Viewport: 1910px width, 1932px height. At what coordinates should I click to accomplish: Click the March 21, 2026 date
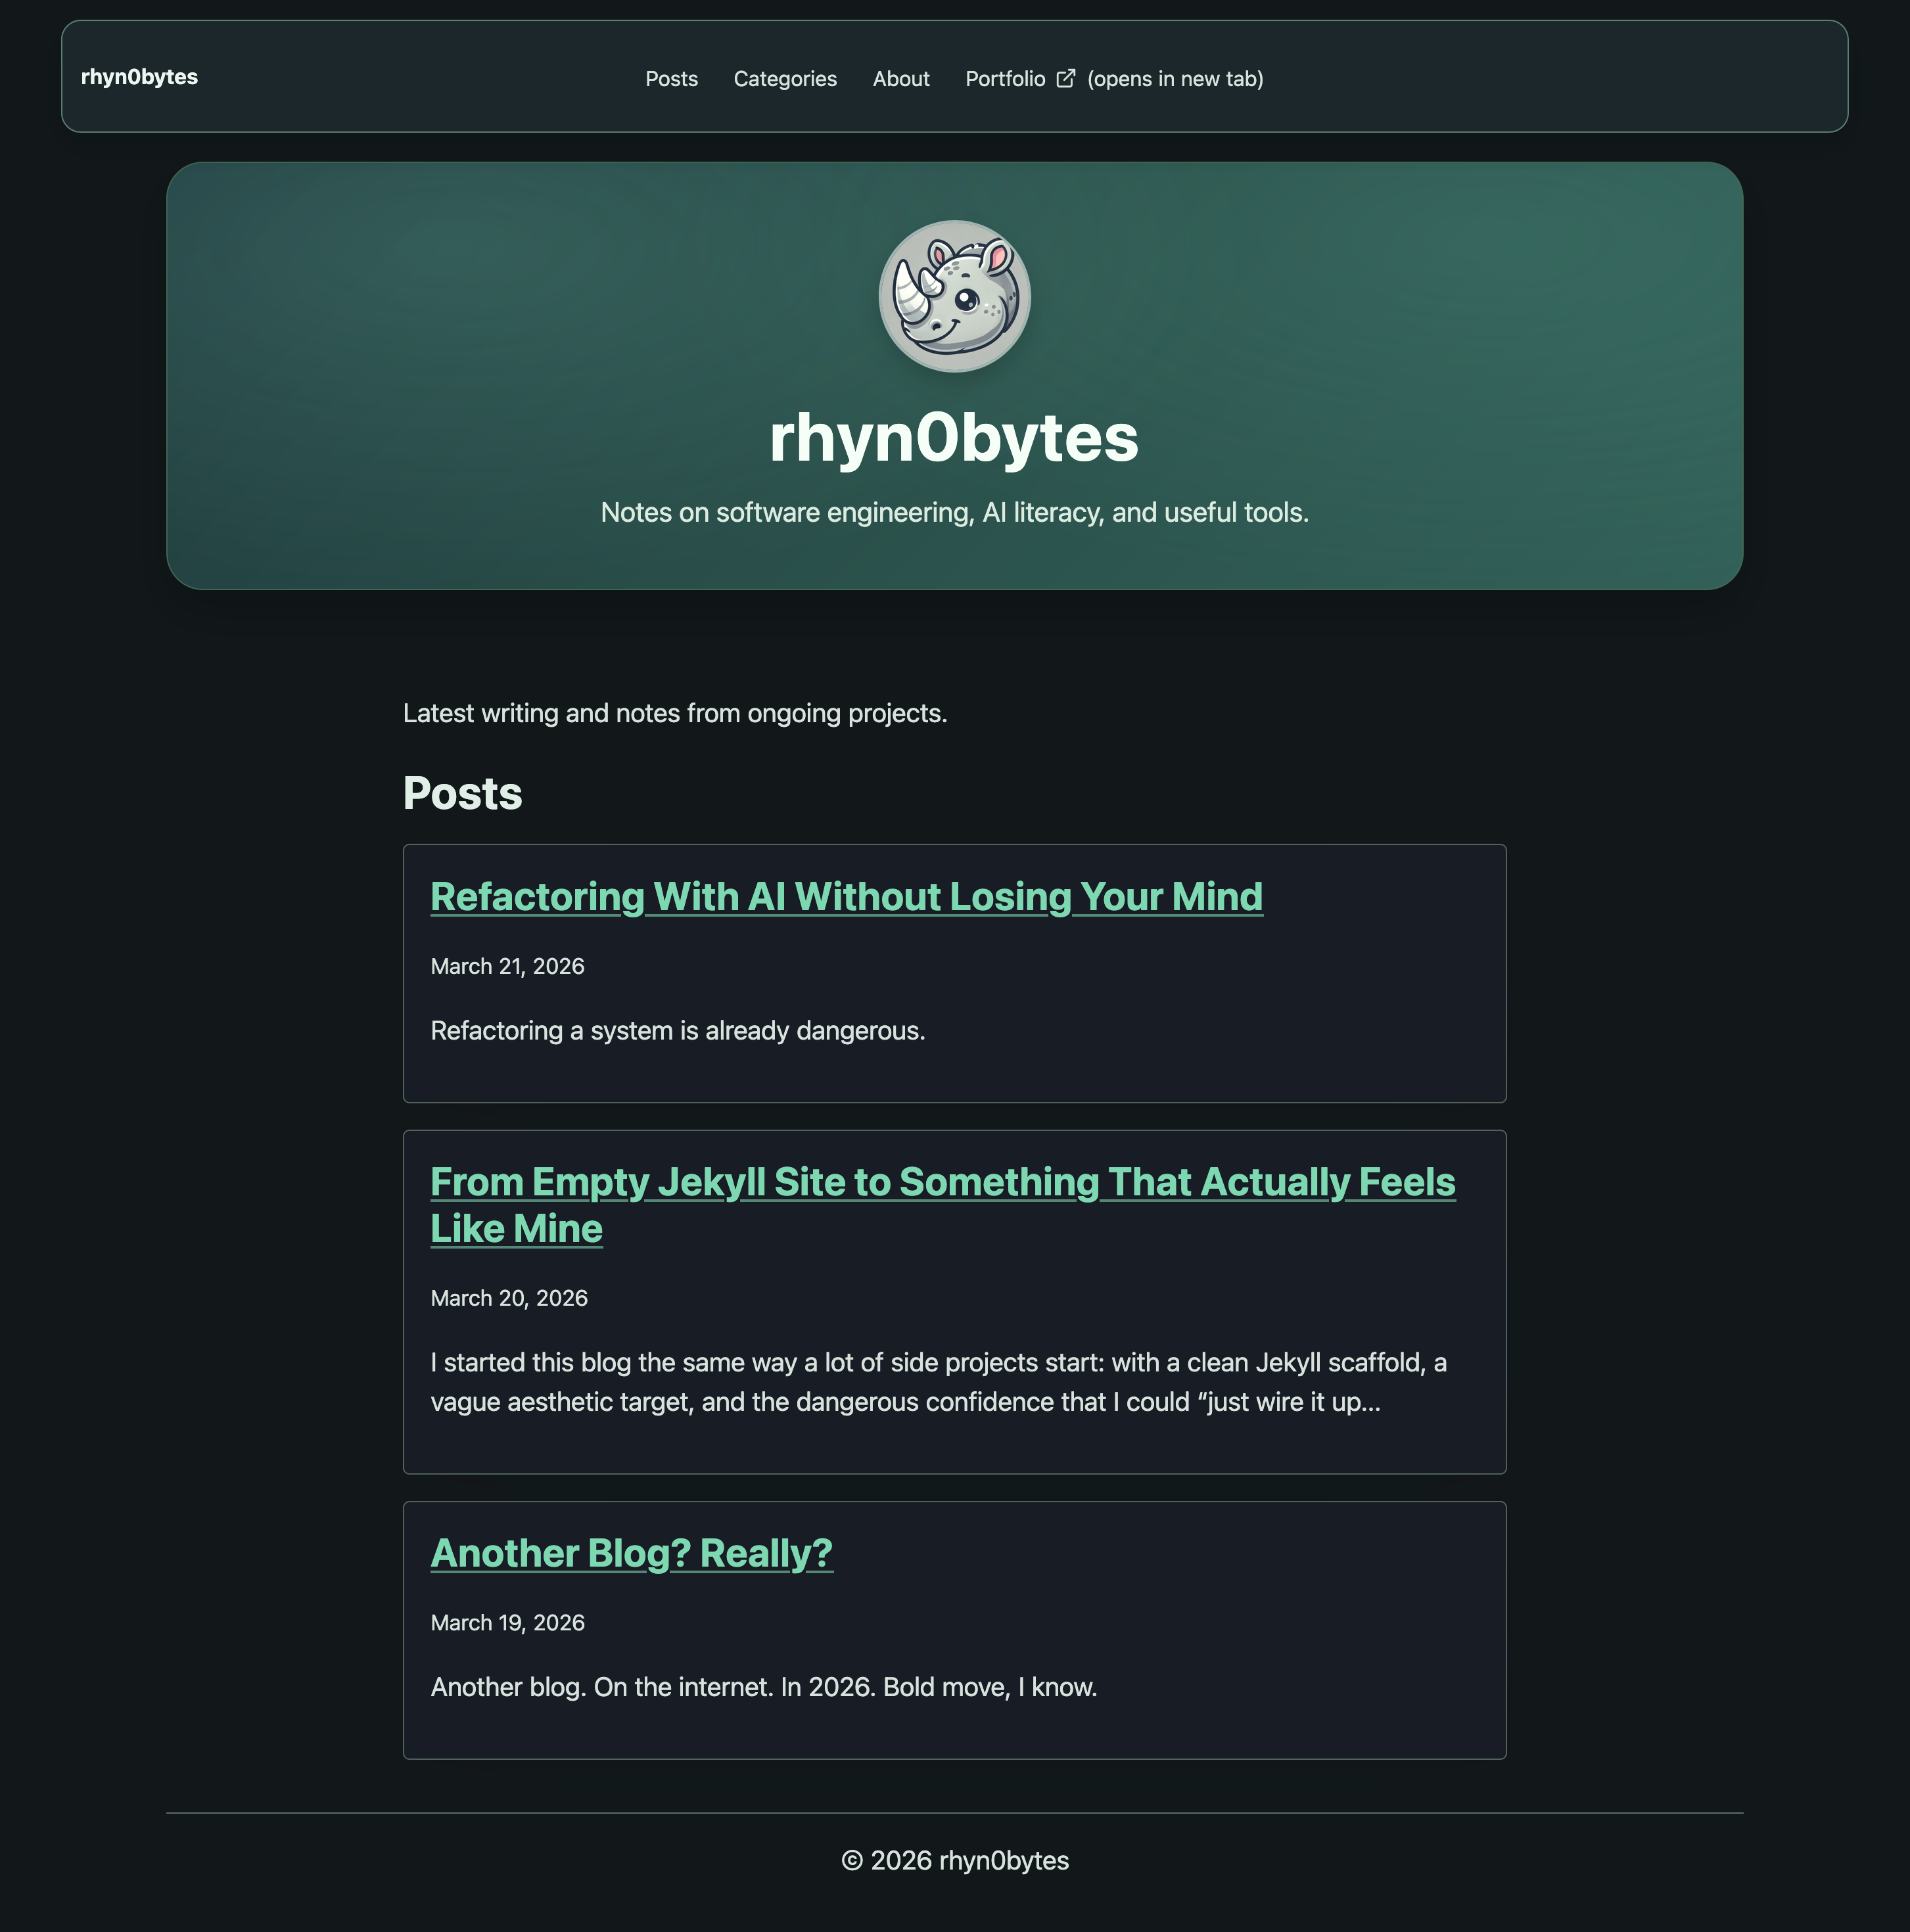(507, 966)
